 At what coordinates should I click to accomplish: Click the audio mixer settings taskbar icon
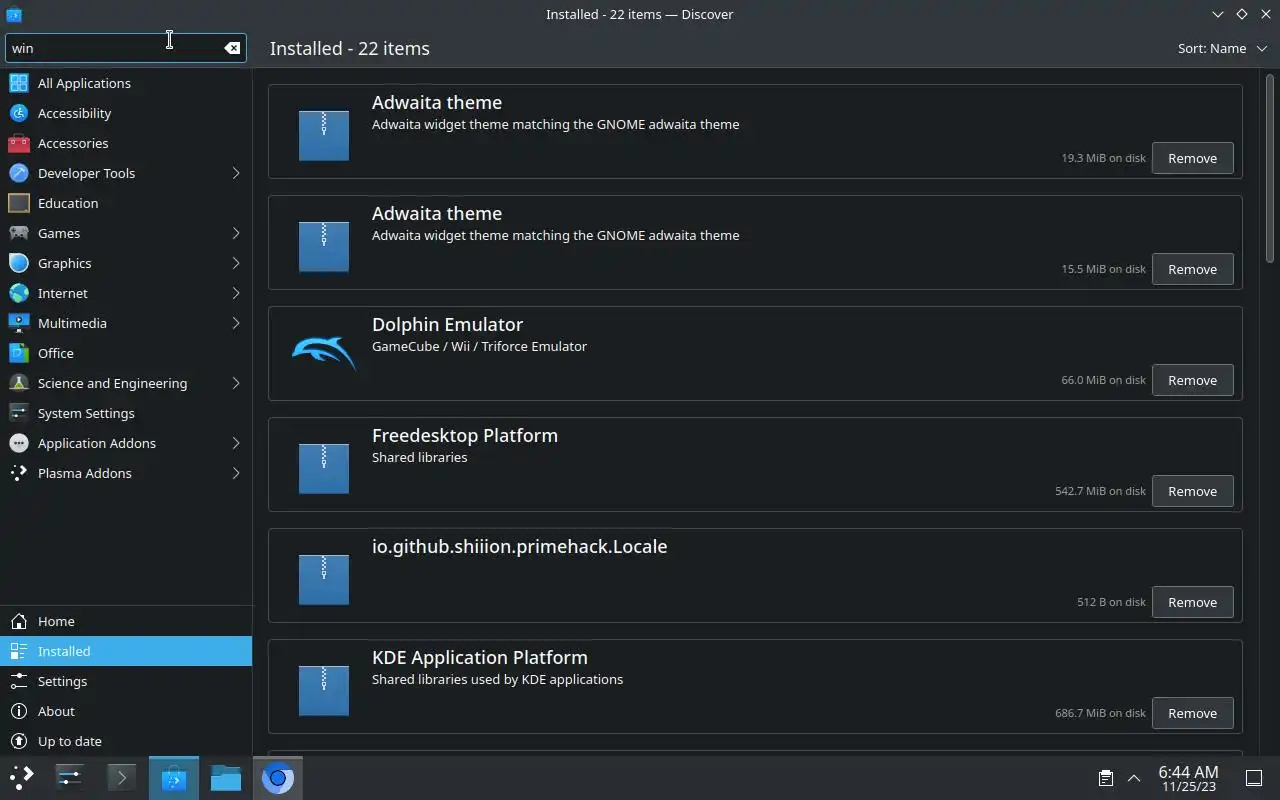click(x=69, y=777)
